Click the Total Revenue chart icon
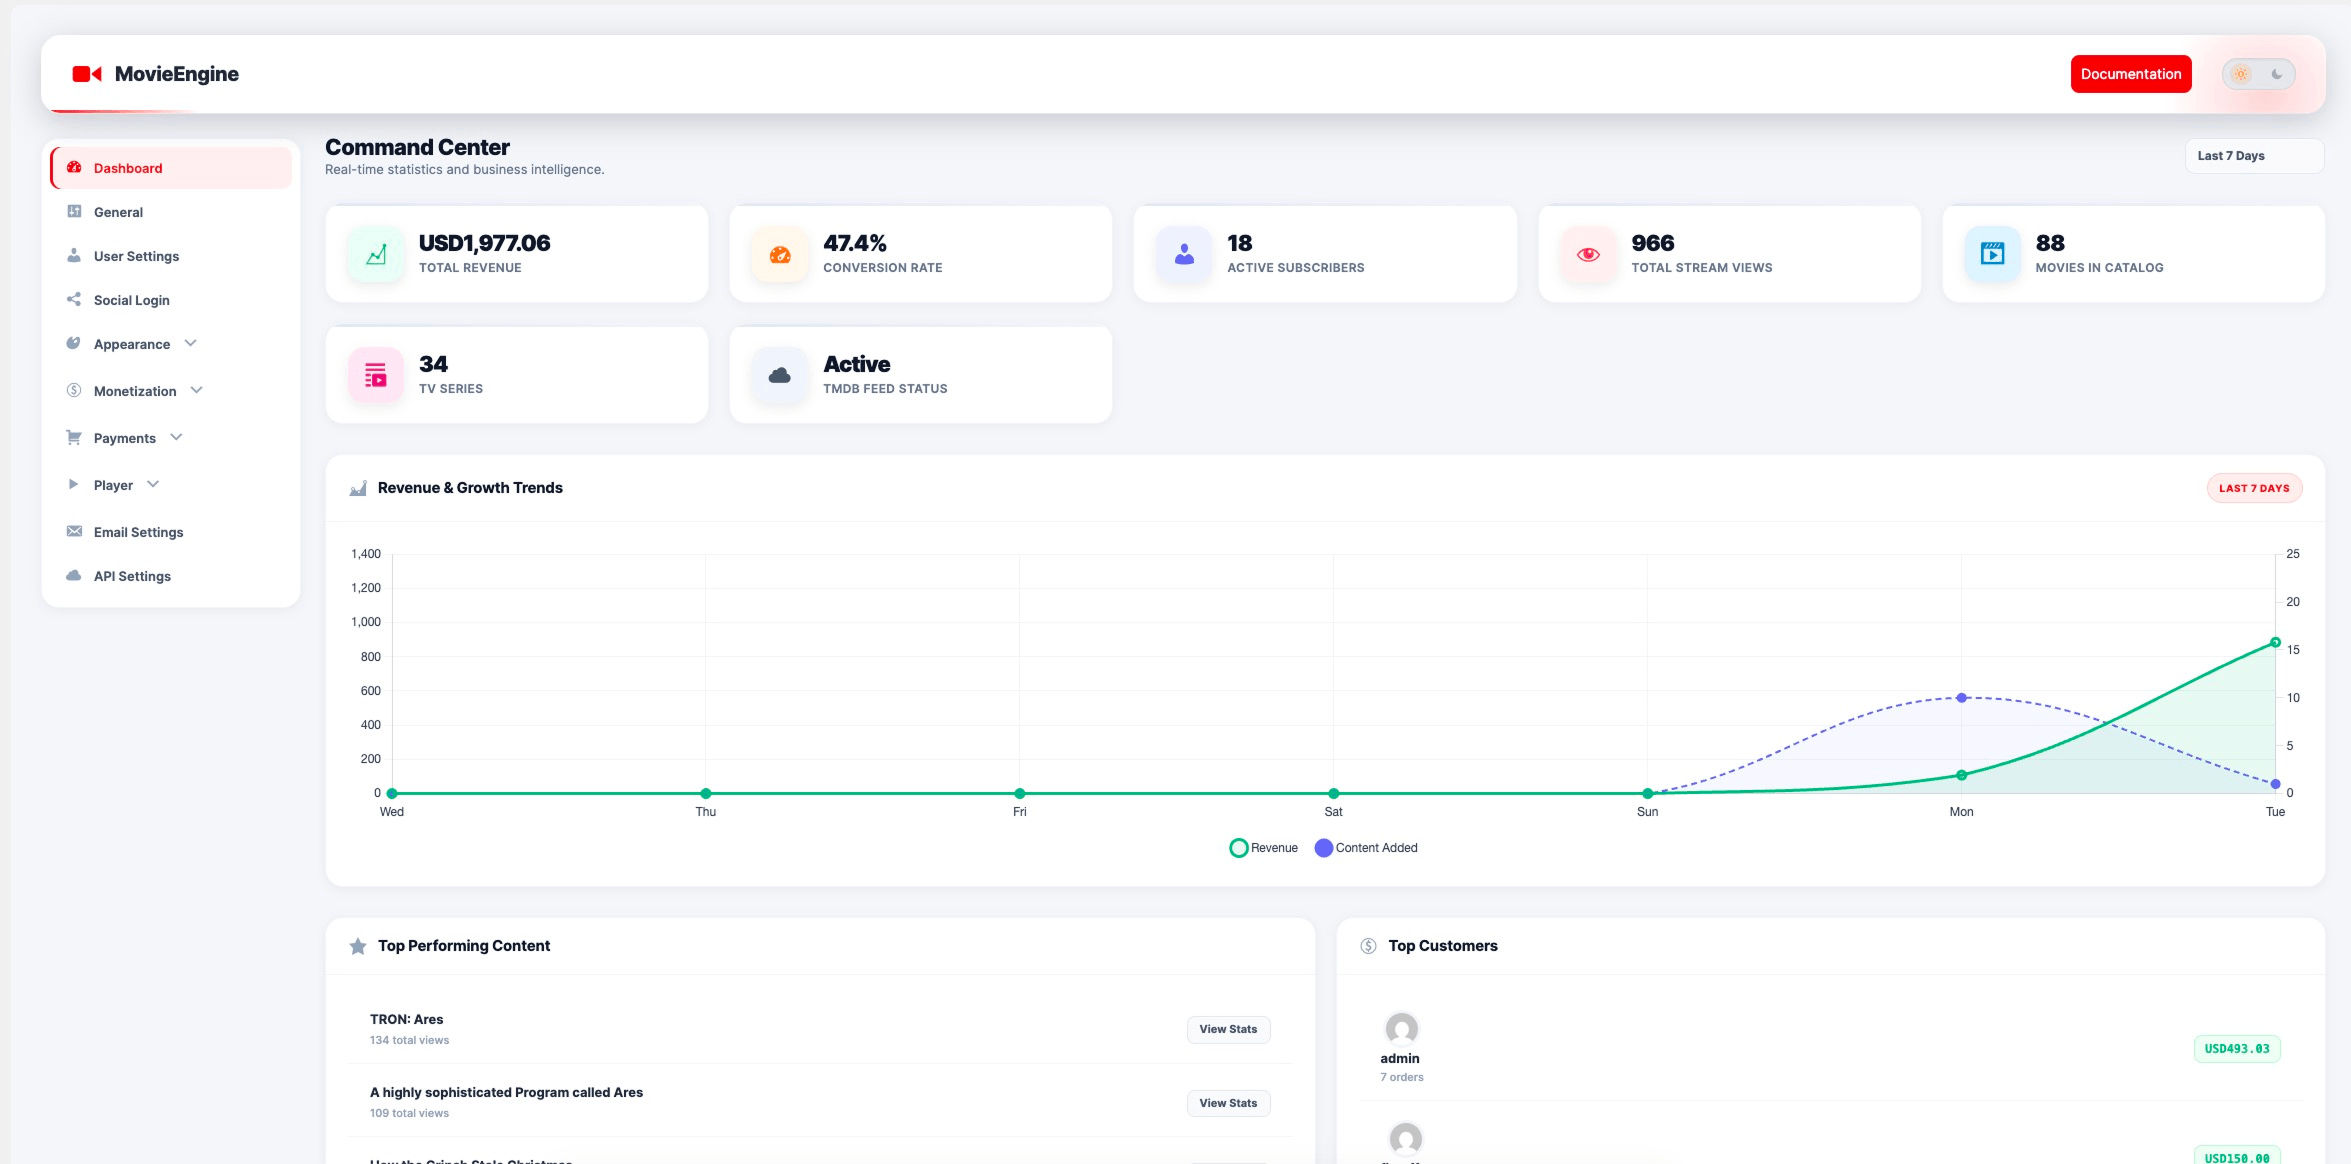The height and width of the screenshot is (1164, 2351). [376, 255]
